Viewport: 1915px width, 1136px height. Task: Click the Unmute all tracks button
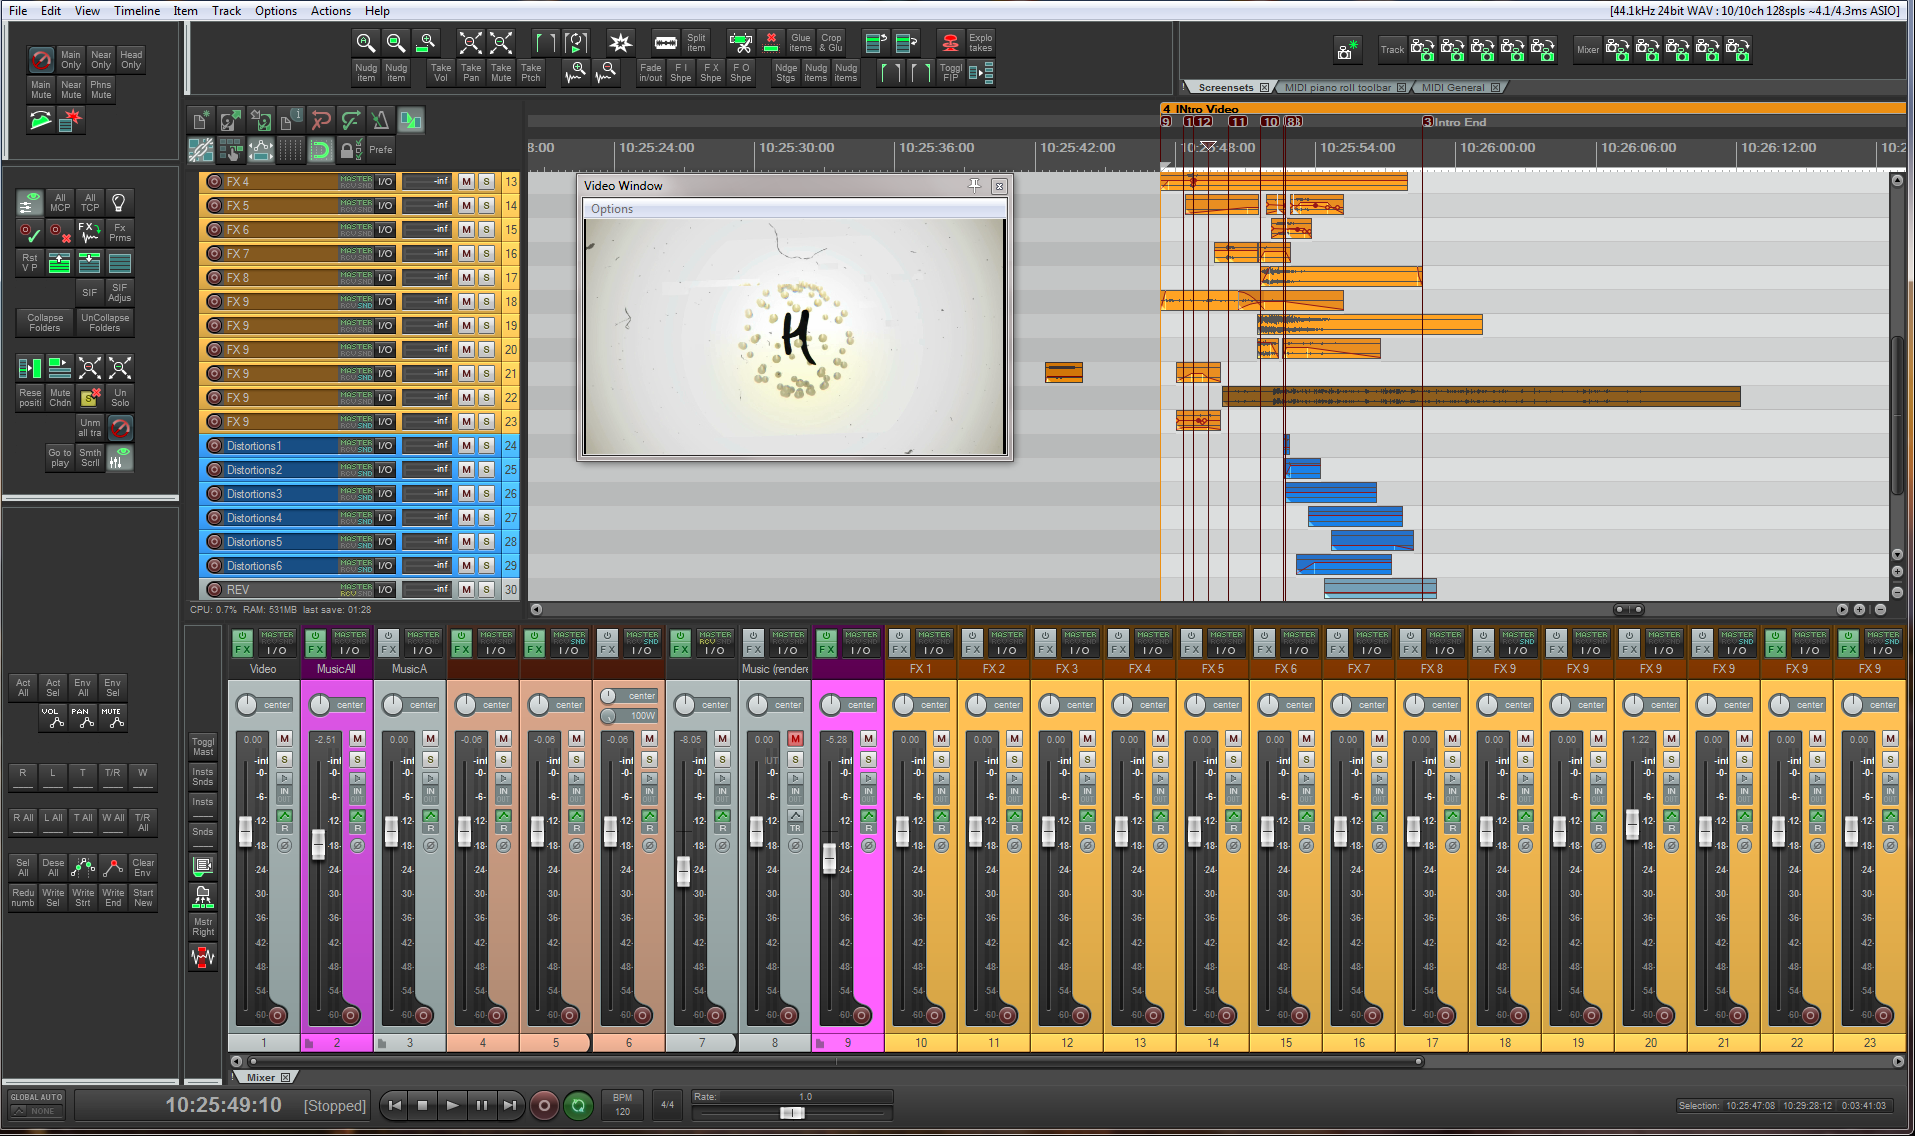[89, 428]
